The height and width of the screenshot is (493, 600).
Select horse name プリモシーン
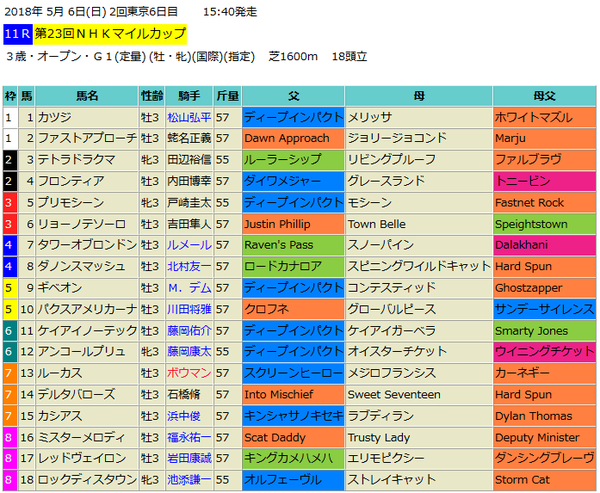point(71,202)
